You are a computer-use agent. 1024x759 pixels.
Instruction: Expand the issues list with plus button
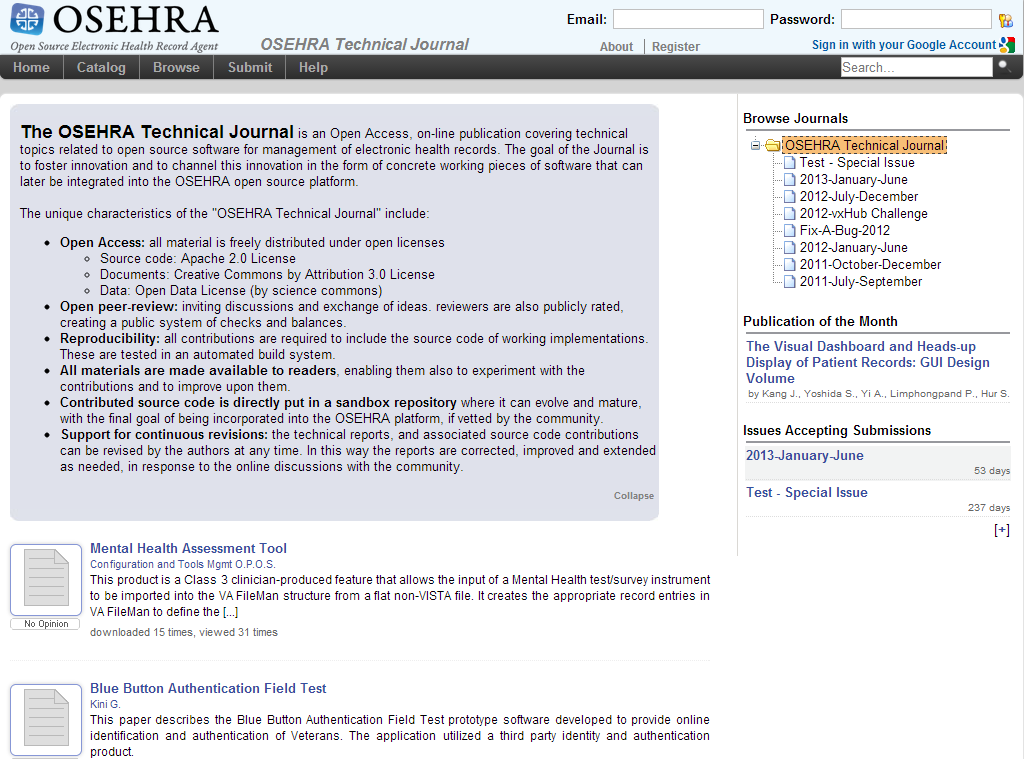(x=1001, y=530)
